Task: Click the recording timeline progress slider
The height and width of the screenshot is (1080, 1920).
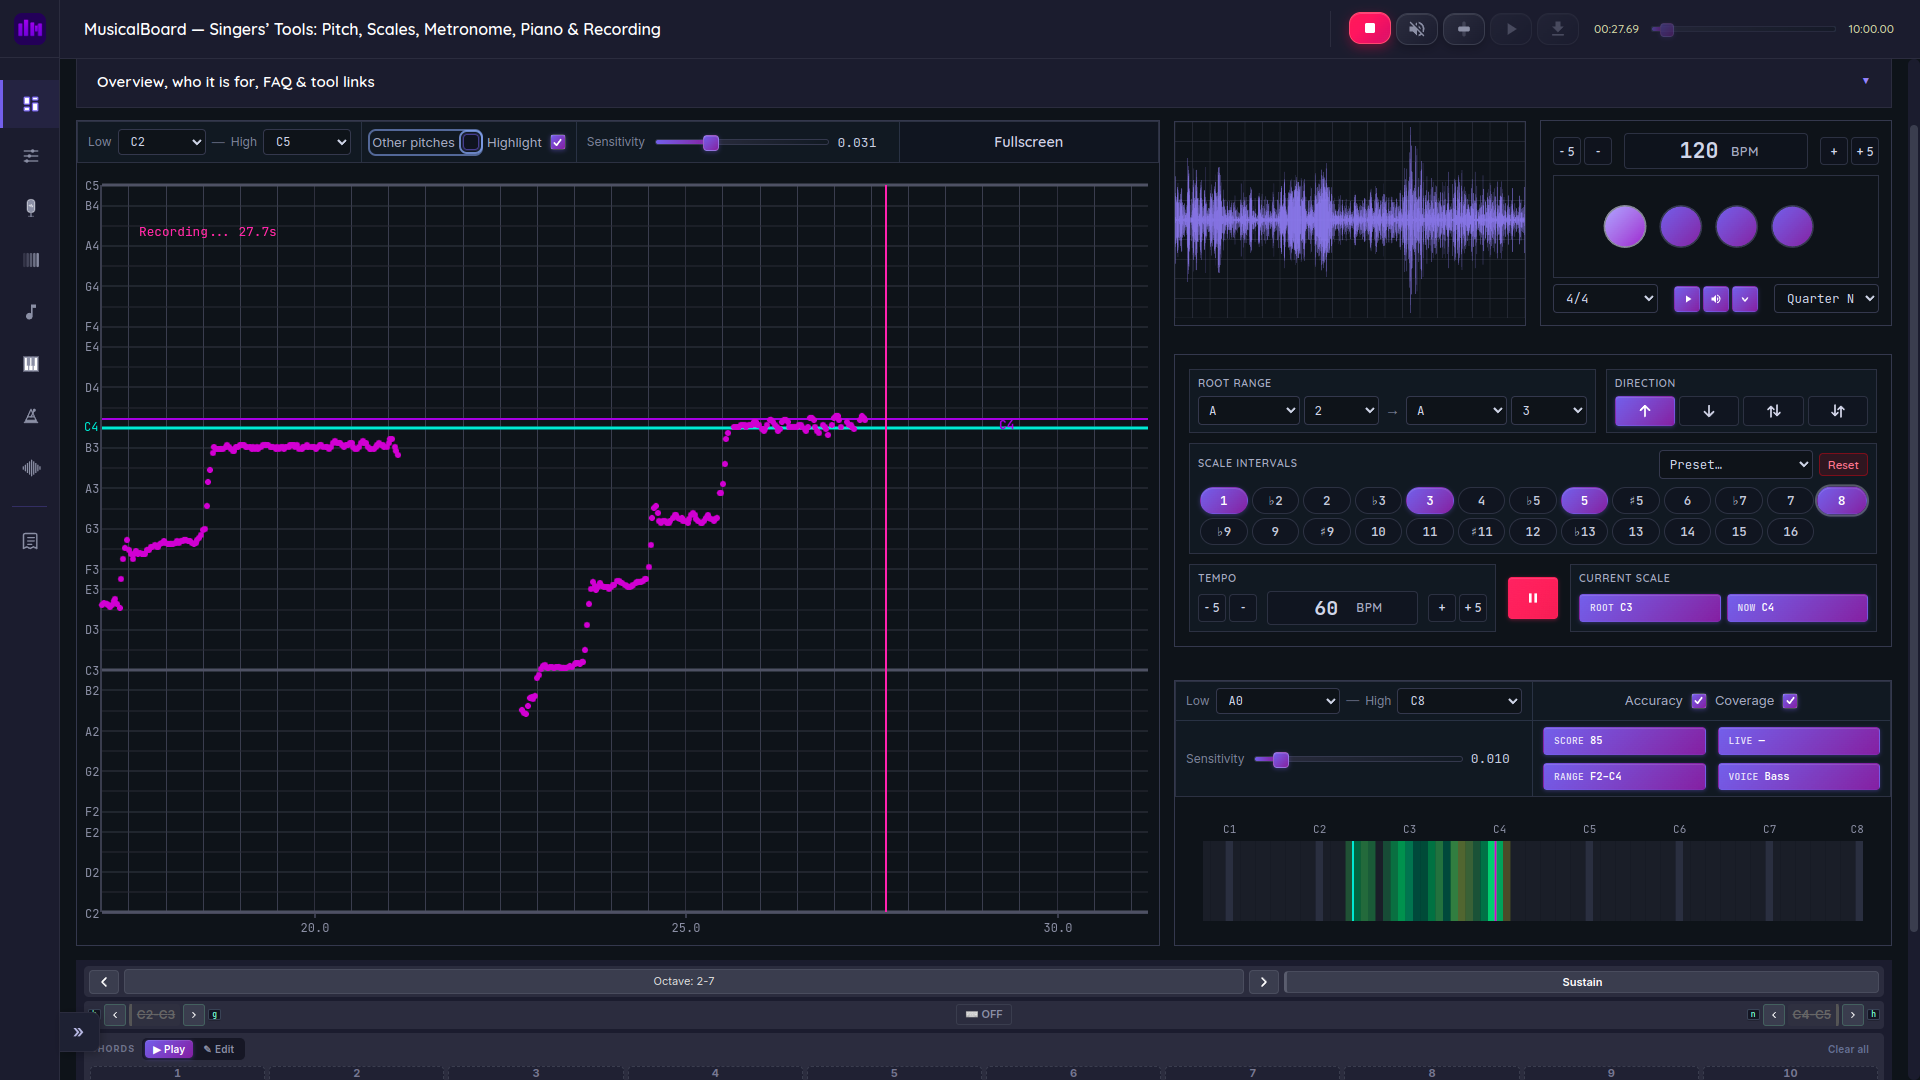Action: pyautogui.click(x=1743, y=29)
